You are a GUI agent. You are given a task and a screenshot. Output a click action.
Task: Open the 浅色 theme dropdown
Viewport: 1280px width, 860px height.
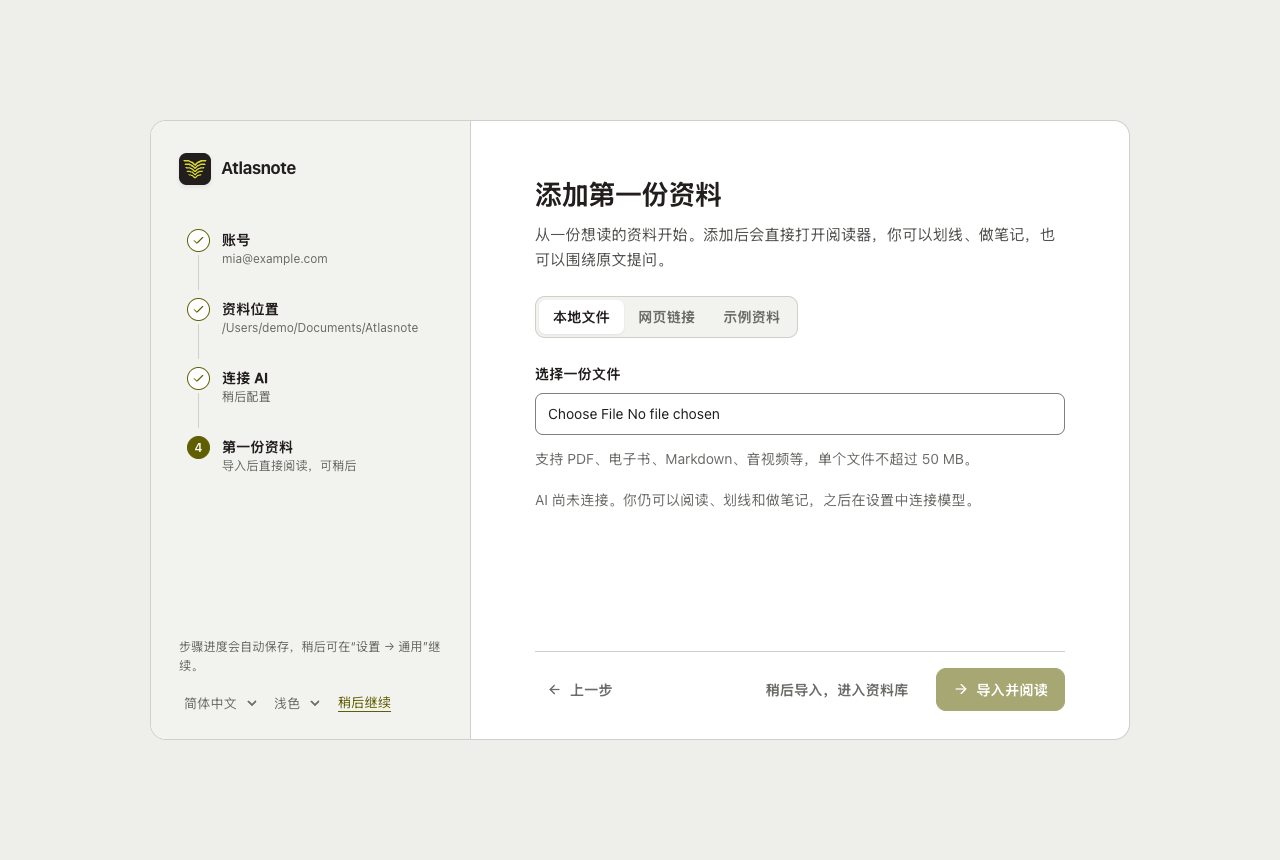(x=297, y=703)
